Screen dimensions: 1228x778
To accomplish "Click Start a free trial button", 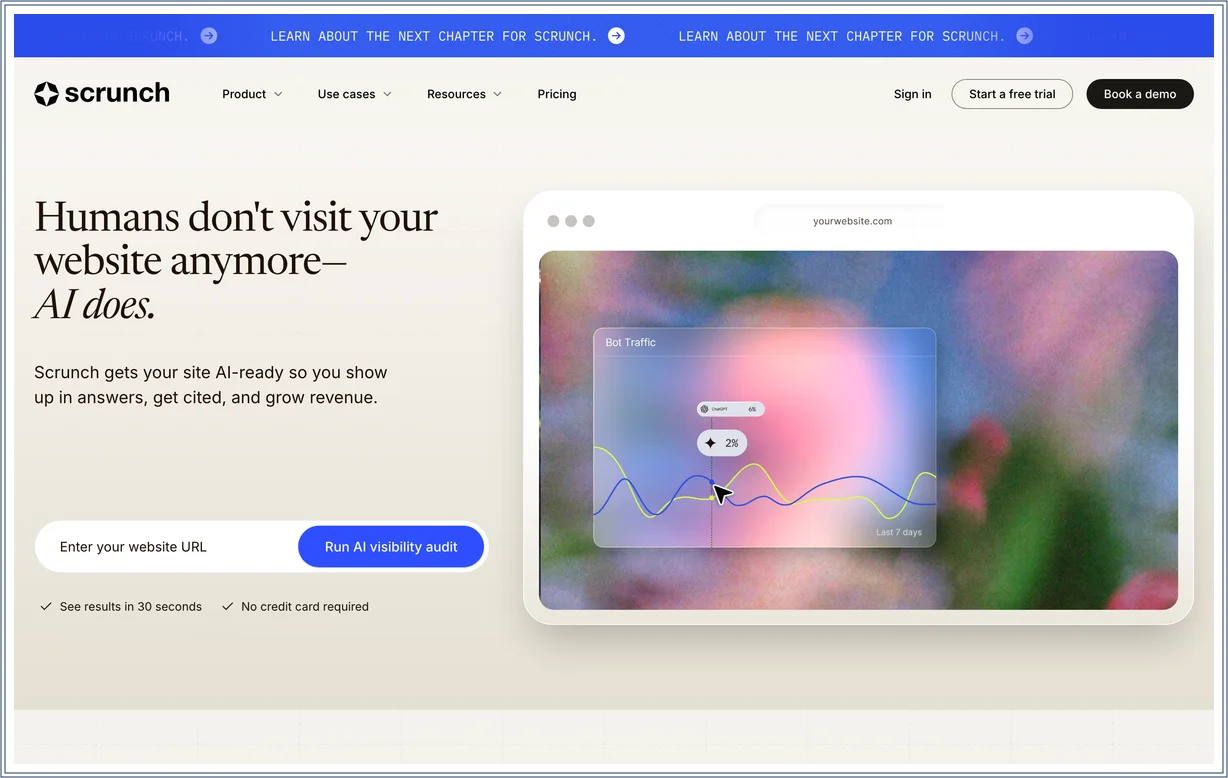I will pyautogui.click(x=1012, y=94).
